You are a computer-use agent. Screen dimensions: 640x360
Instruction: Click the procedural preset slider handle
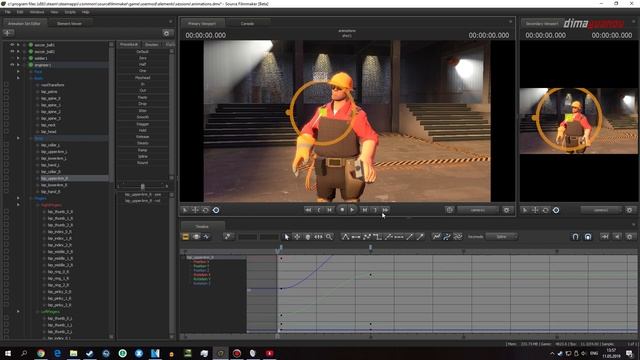(142, 187)
